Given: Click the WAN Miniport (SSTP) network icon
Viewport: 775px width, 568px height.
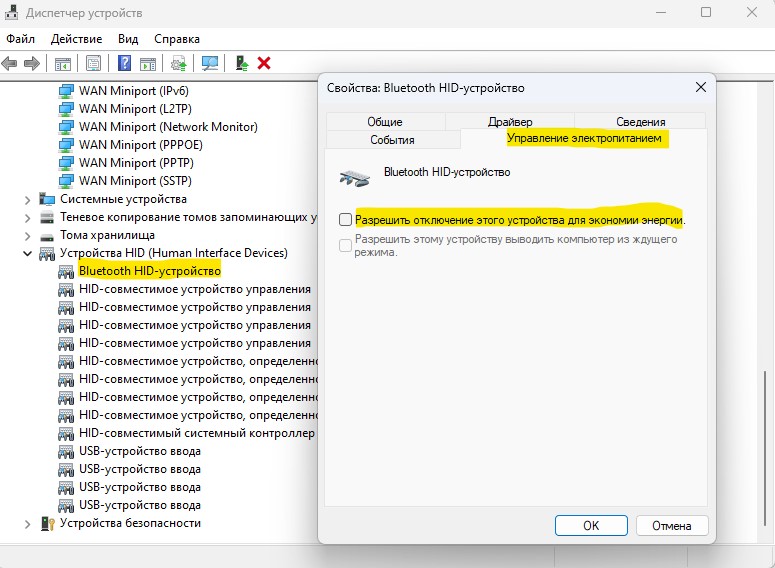Looking at the screenshot, I should 66,181.
